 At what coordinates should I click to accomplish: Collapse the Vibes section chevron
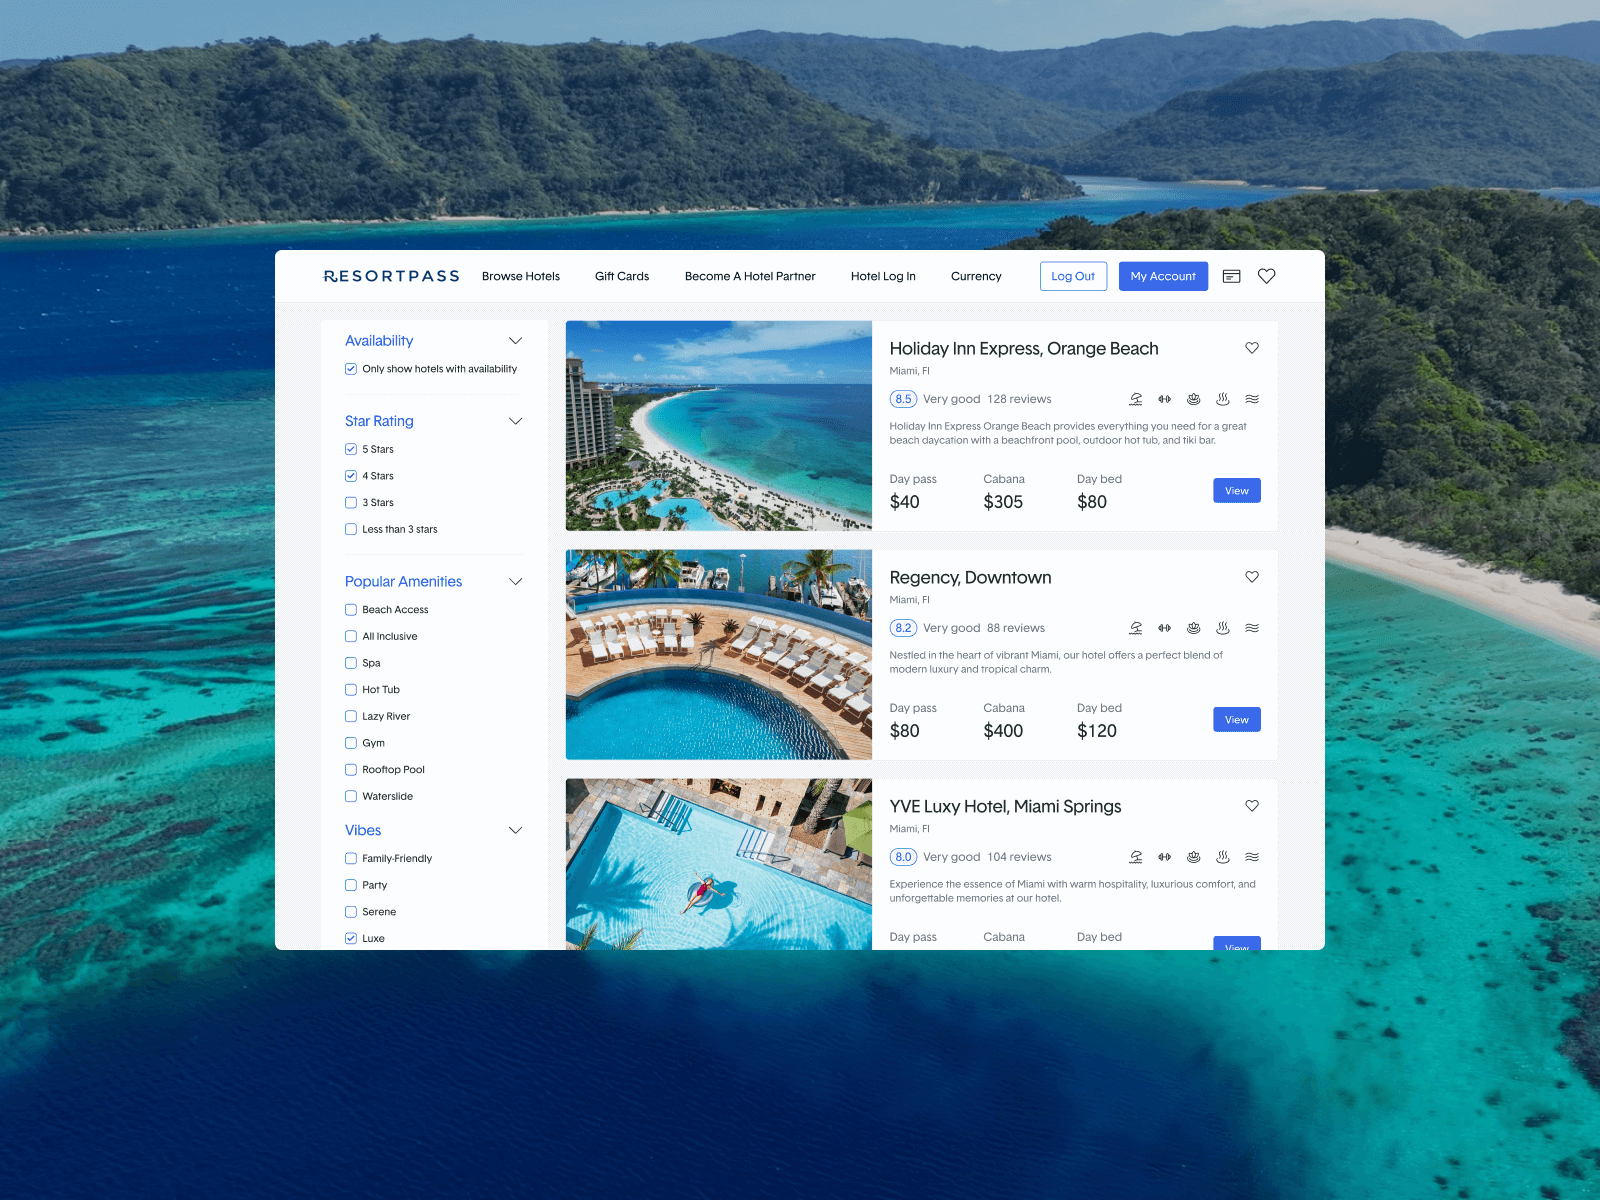(516, 830)
